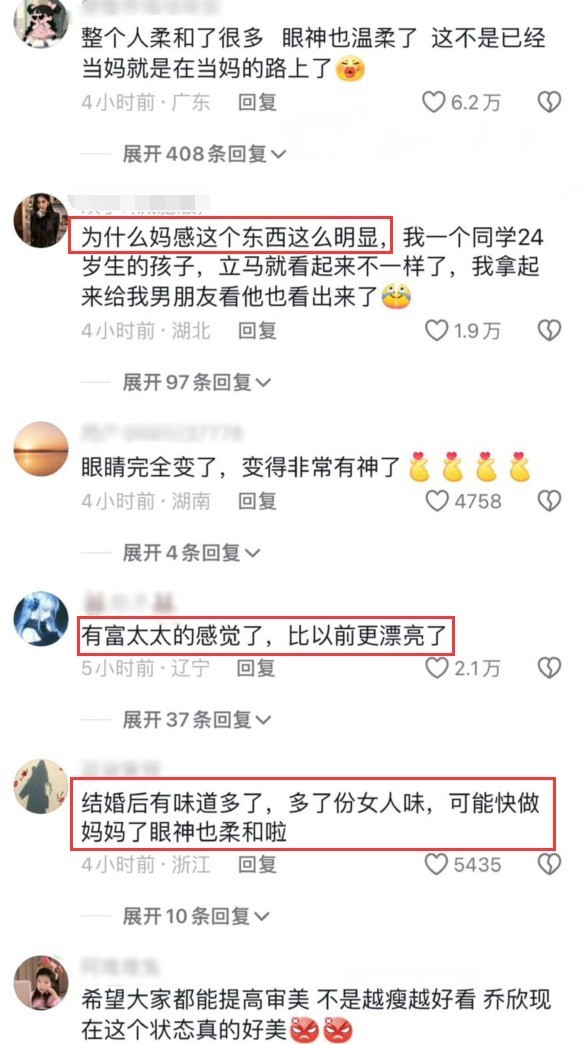
Task: Like the 湖南 comment with 4758 likes
Action: [x=436, y=501]
